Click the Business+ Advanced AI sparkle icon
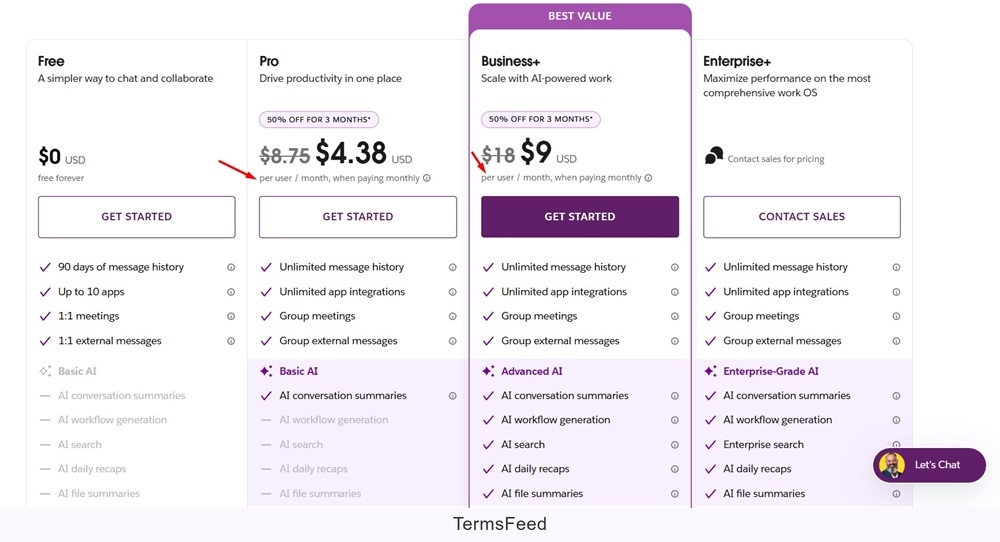The height and width of the screenshot is (542, 1000). click(488, 371)
